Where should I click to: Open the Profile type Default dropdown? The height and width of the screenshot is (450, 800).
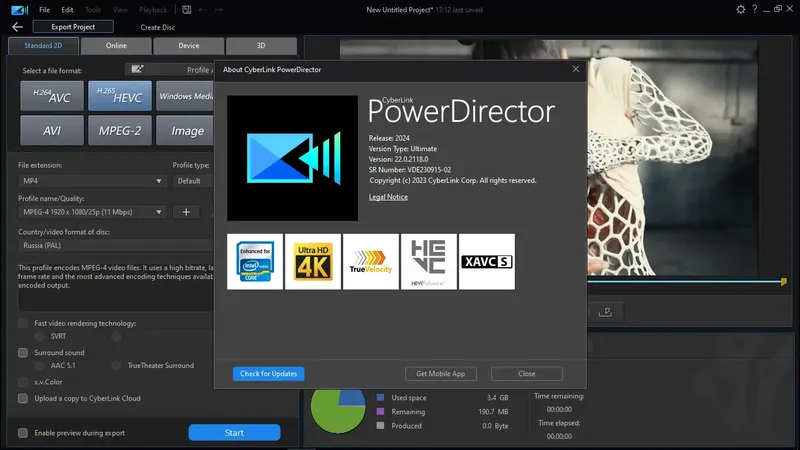point(193,181)
